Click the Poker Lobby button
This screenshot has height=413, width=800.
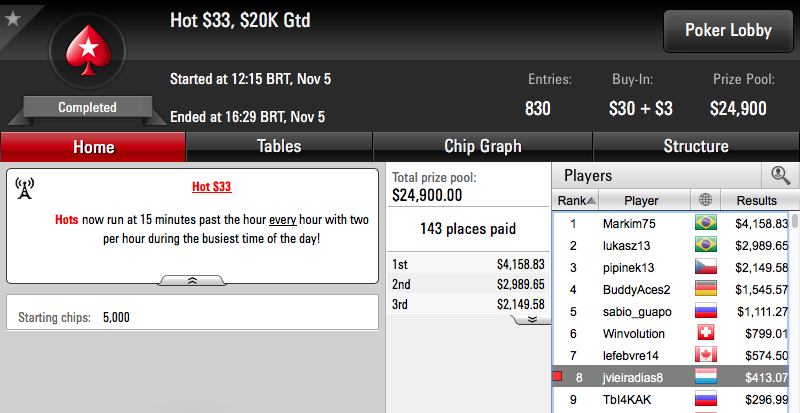(728, 31)
